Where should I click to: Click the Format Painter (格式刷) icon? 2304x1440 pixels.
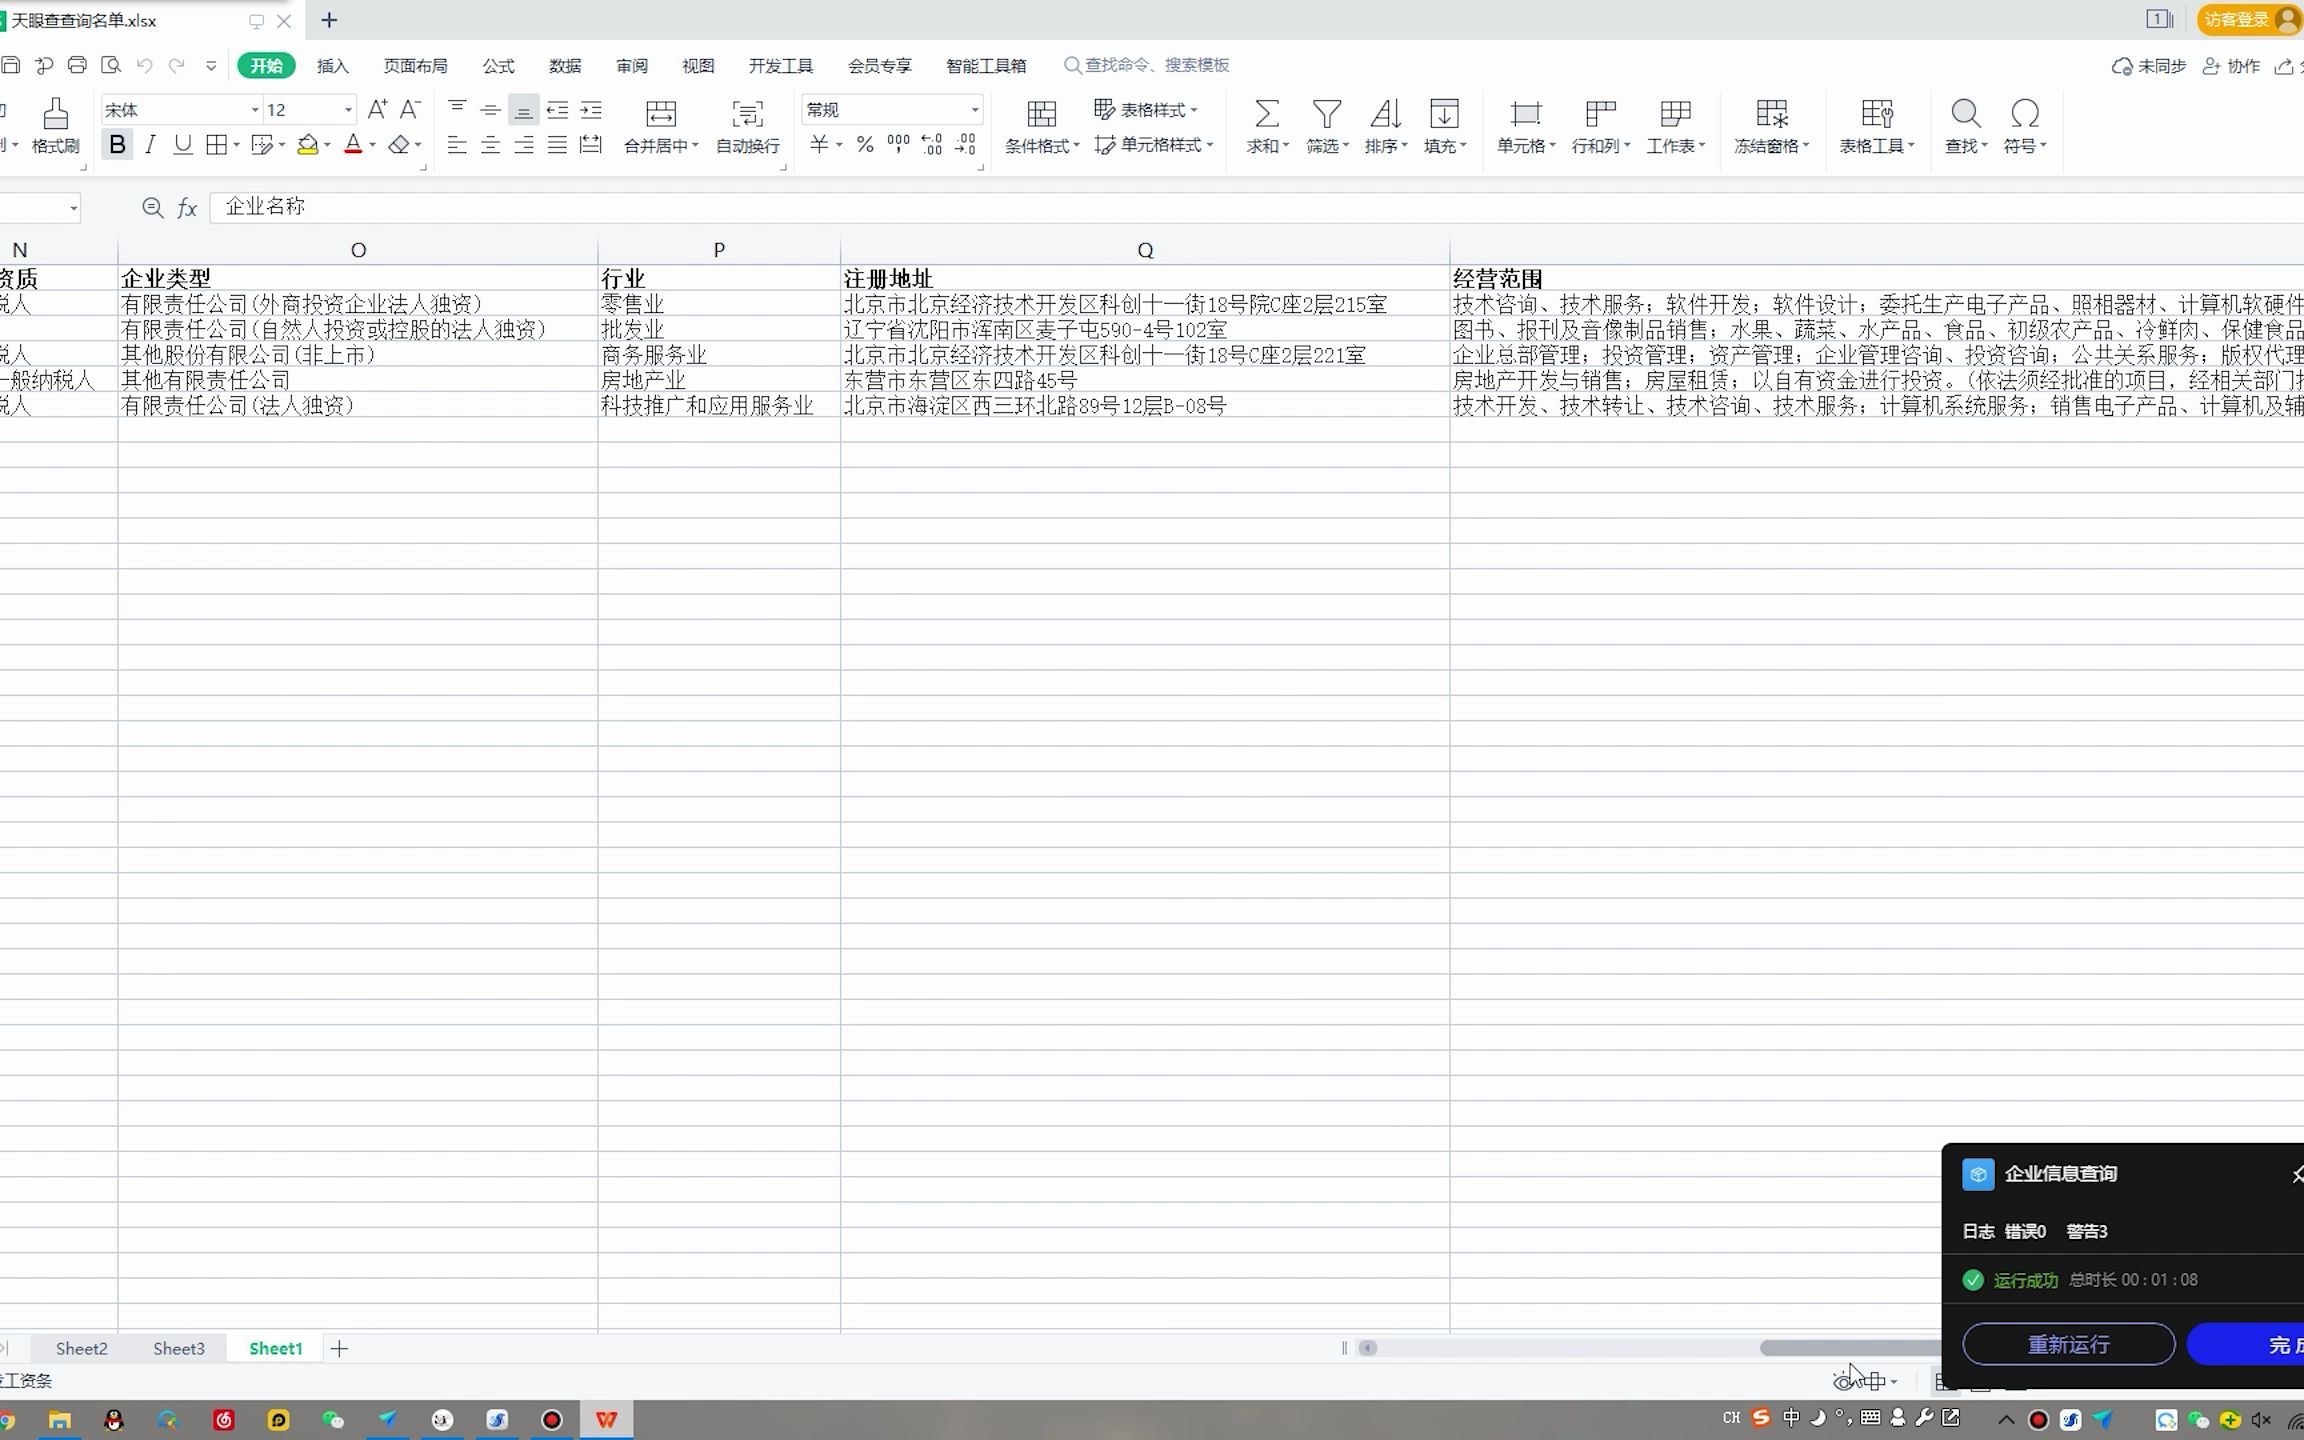point(55,114)
